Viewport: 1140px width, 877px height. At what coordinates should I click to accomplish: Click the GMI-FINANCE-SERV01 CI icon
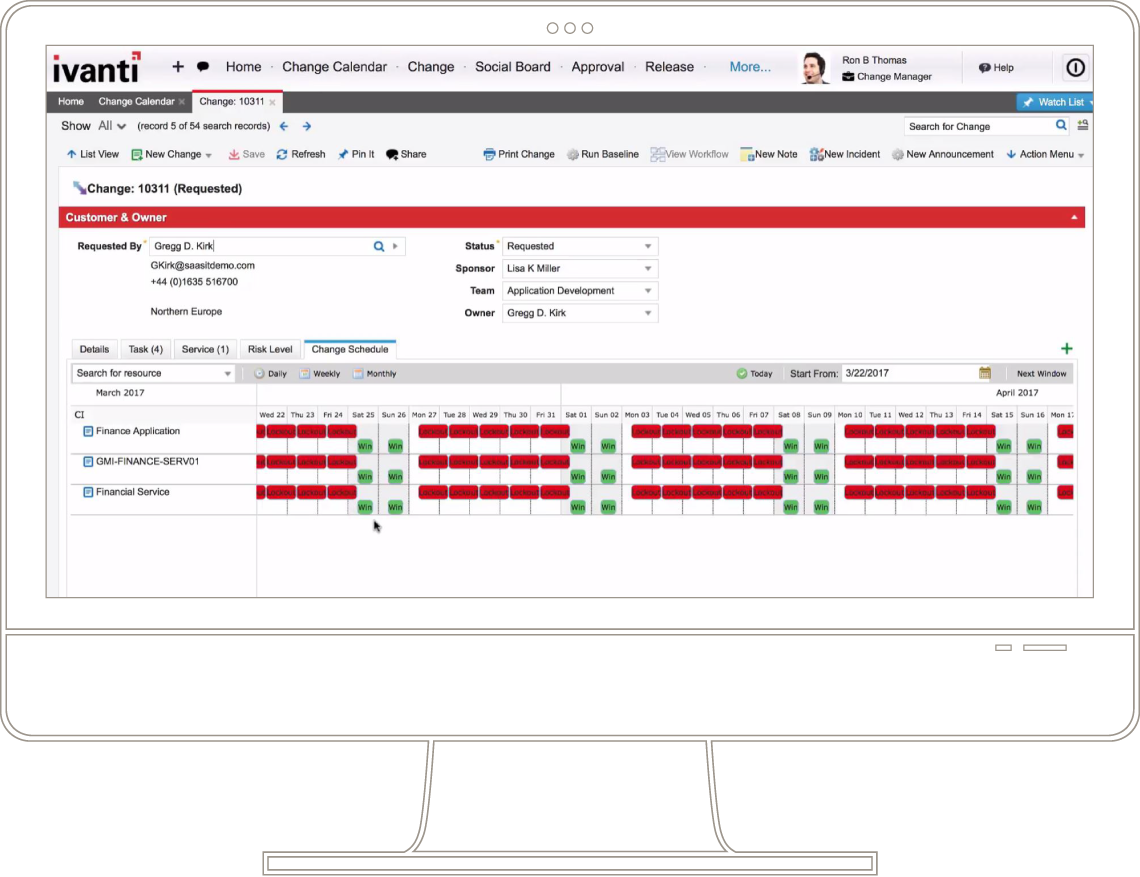88,462
